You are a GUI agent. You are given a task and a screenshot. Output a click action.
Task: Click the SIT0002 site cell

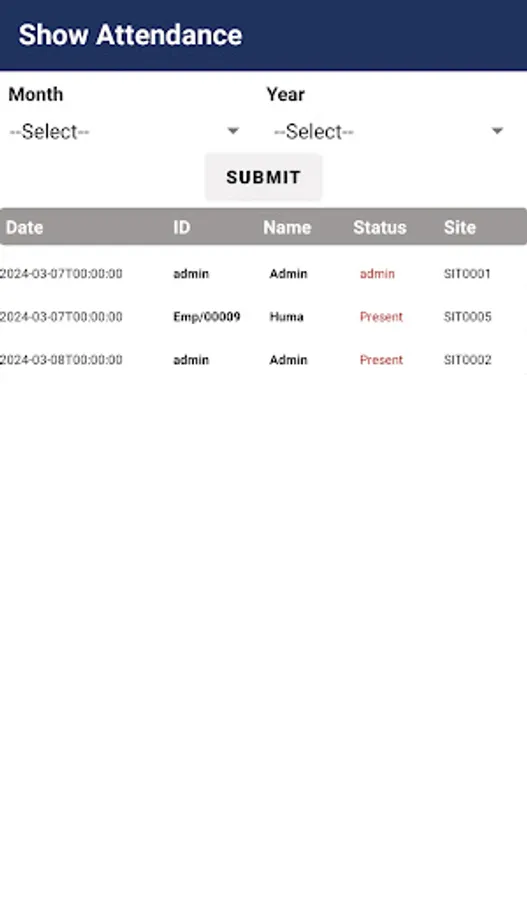(467, 360)
